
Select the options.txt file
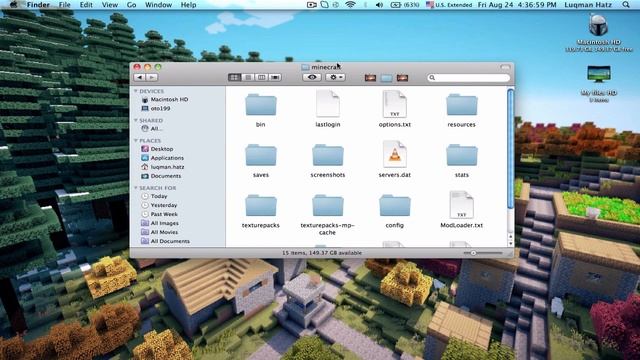coord(395,109)
